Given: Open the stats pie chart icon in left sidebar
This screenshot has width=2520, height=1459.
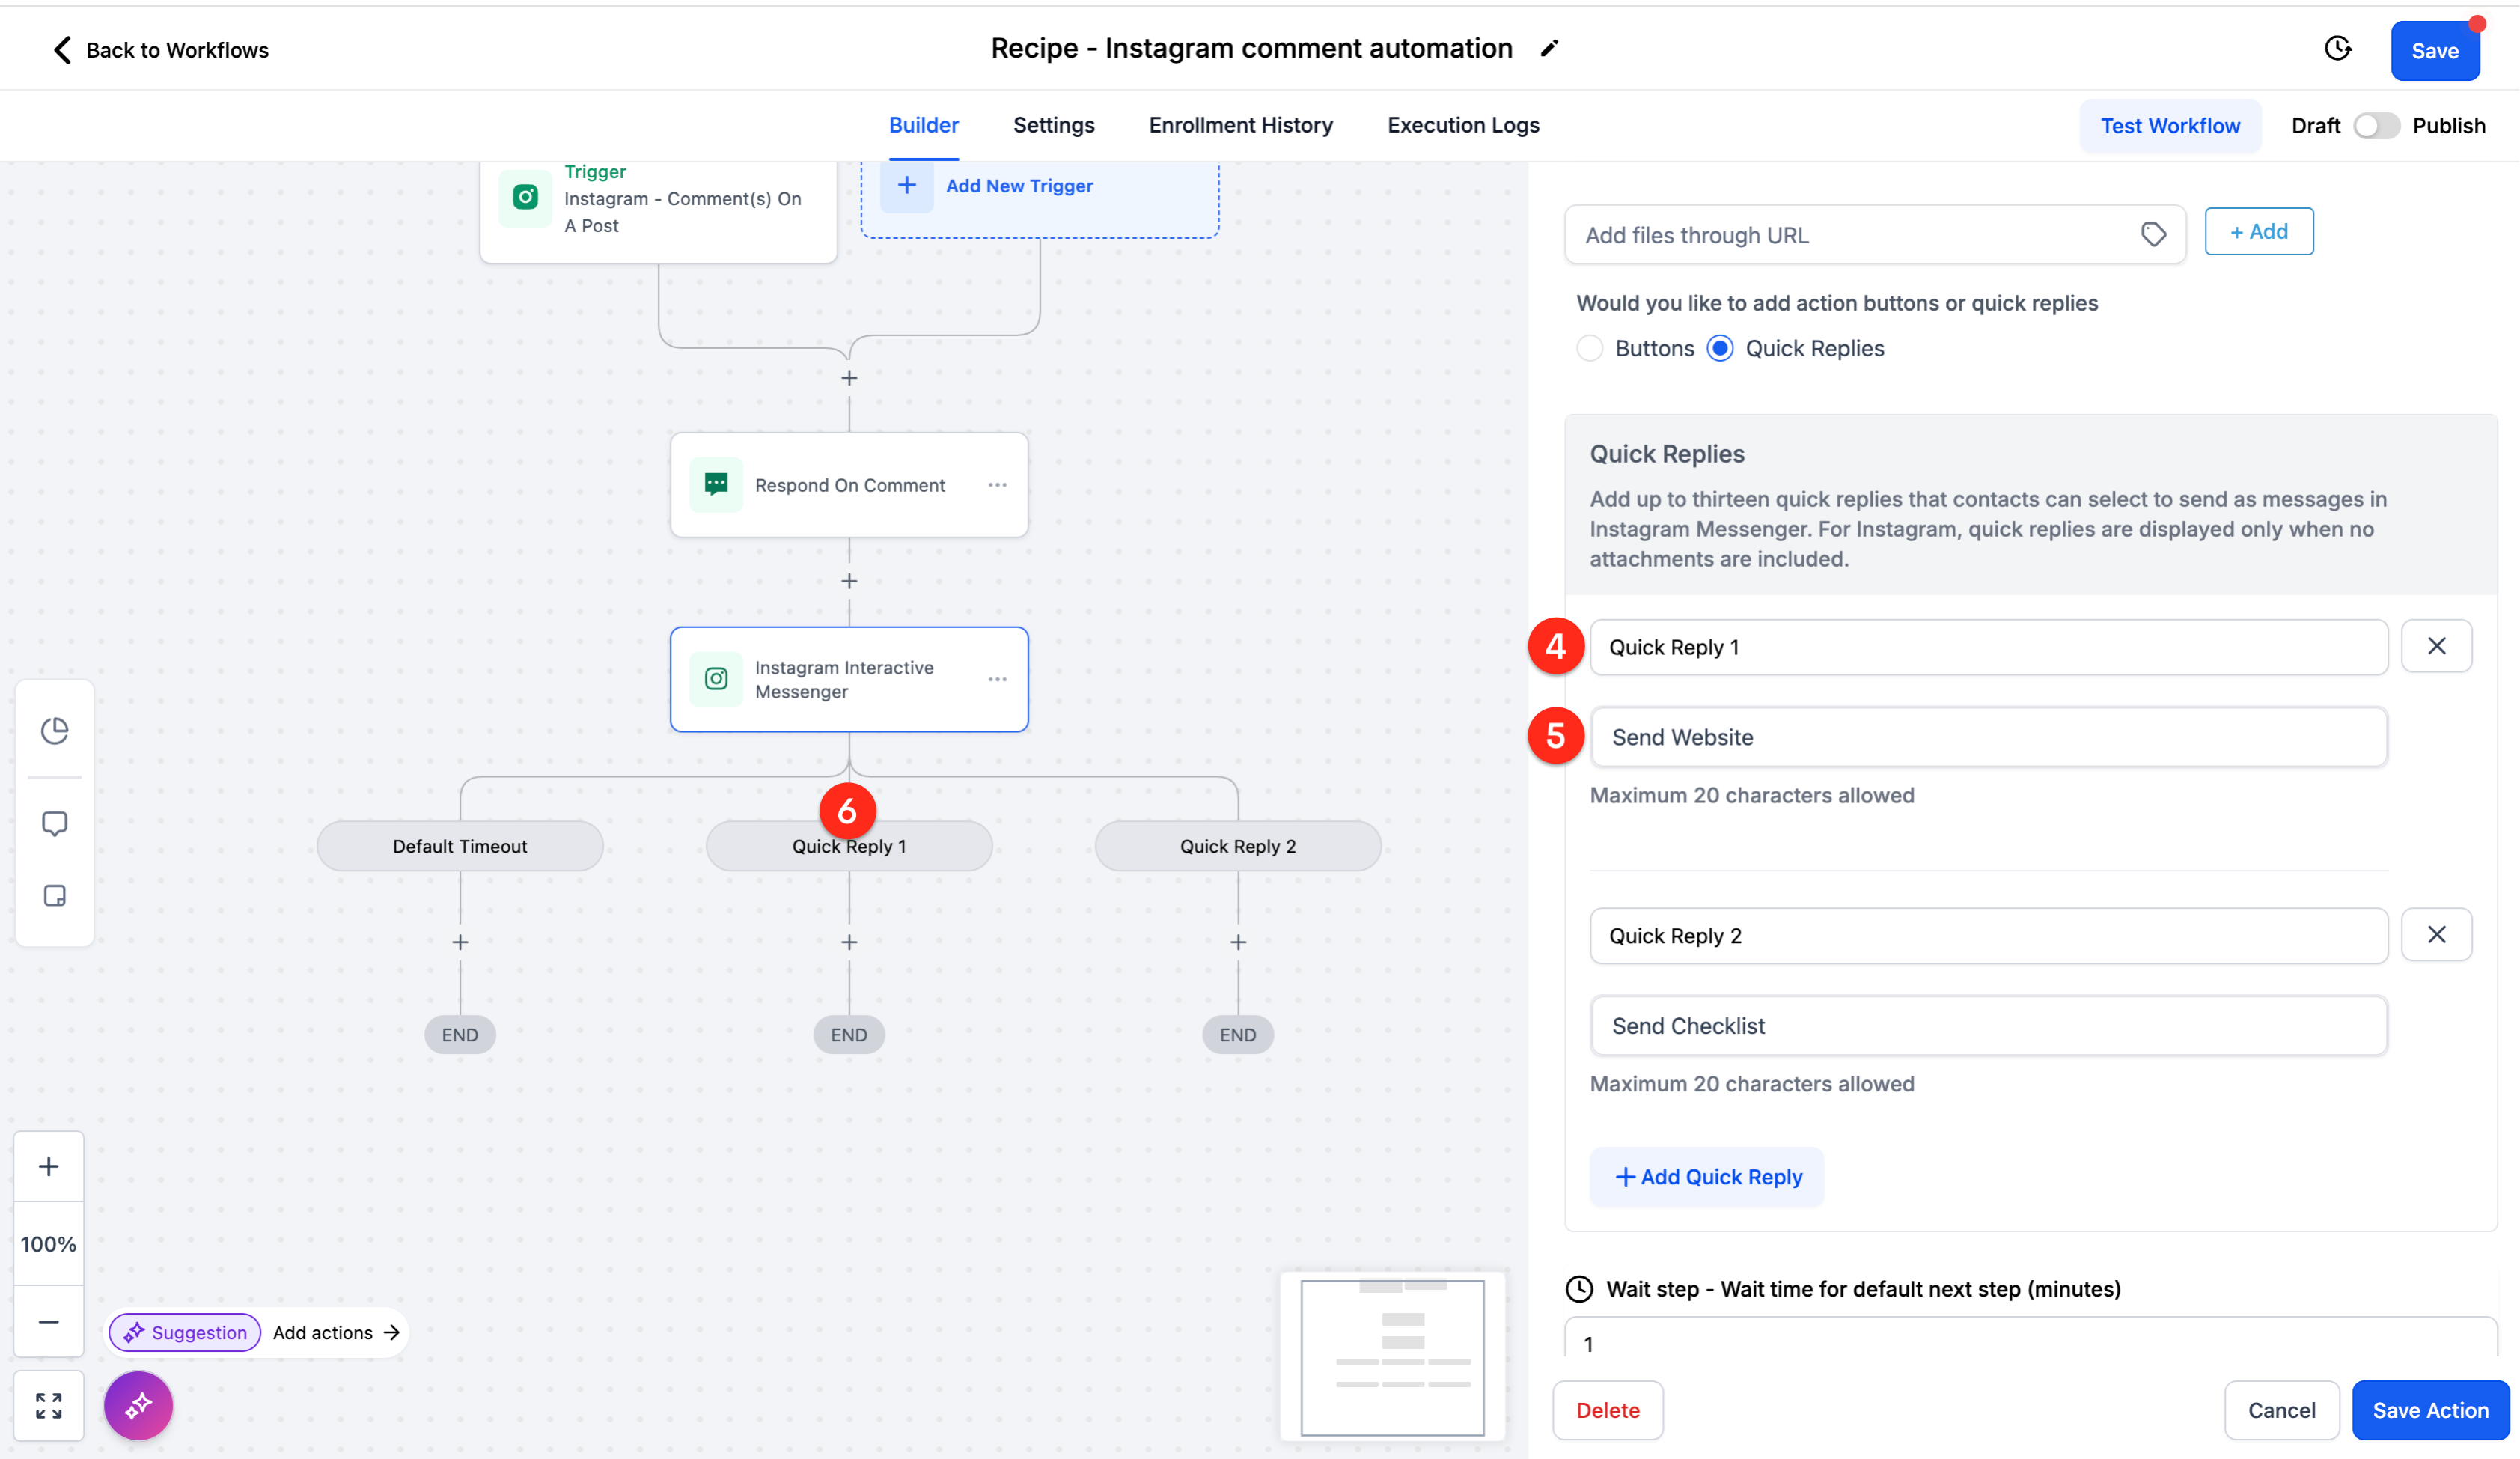Looking at the screenshot, I should click(x=55, y=731).
